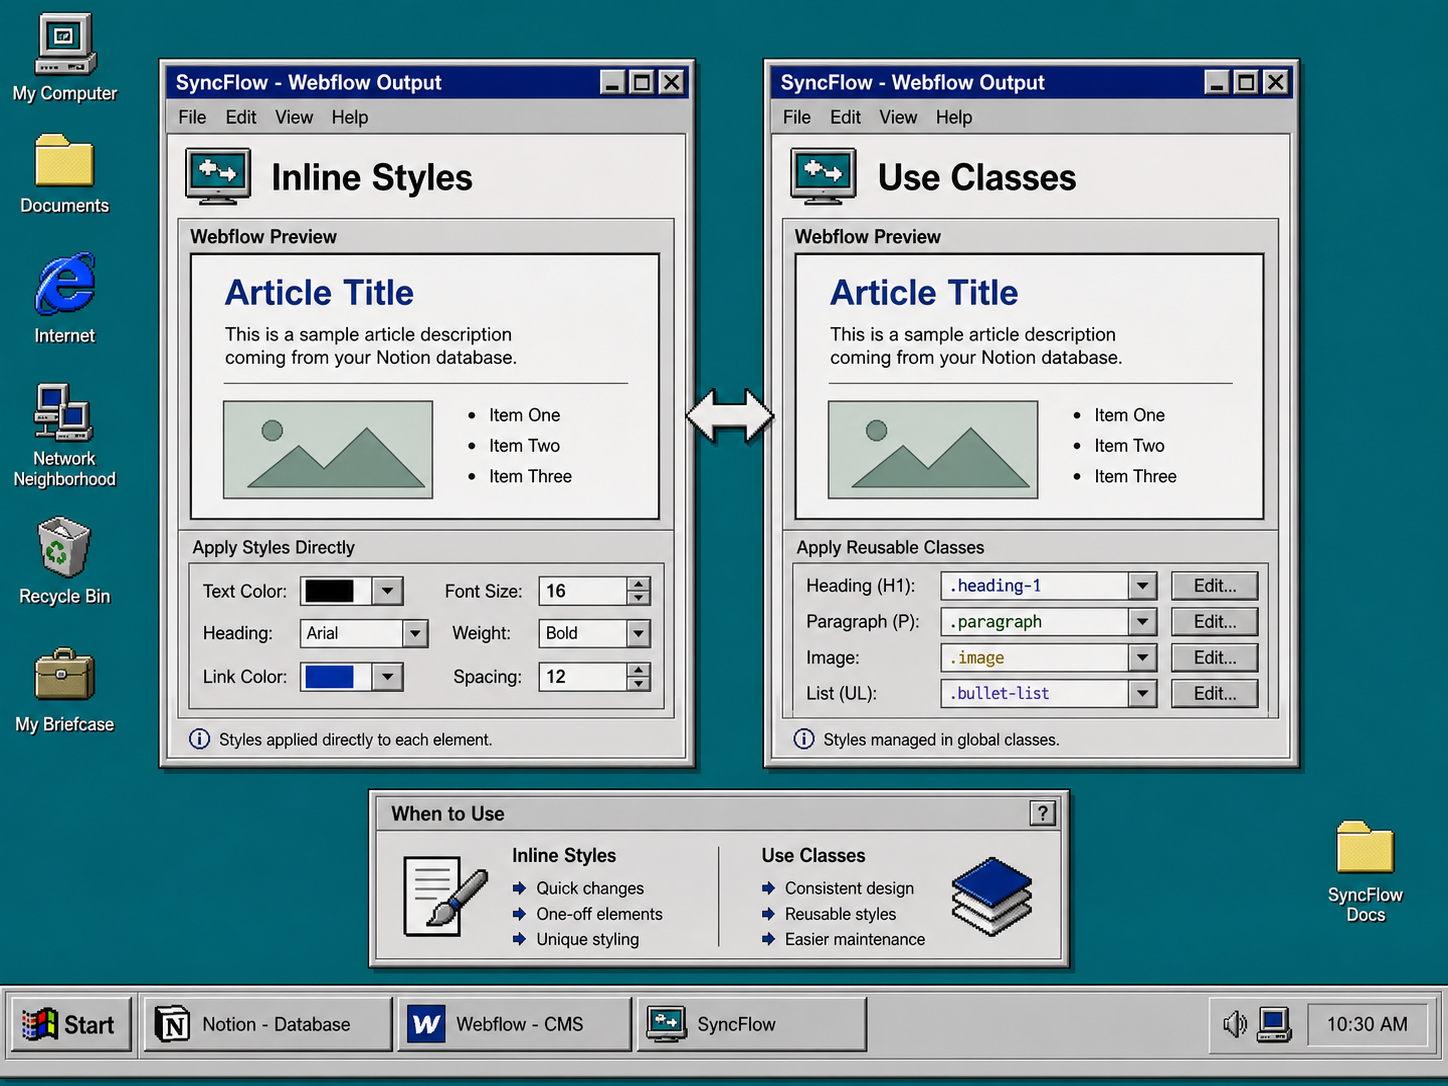Expand the Paragraph (P) class dropdown
1448x1086 pixels.
click(1142, 622)
